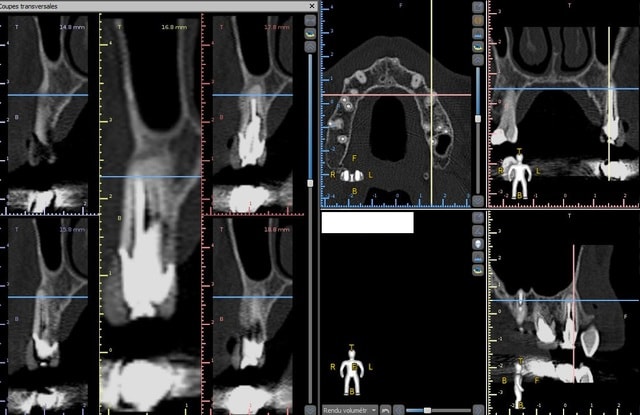Click the white text box in 3D panel
Viewport: 640px width, 415px height.
[x=367, y=222]
